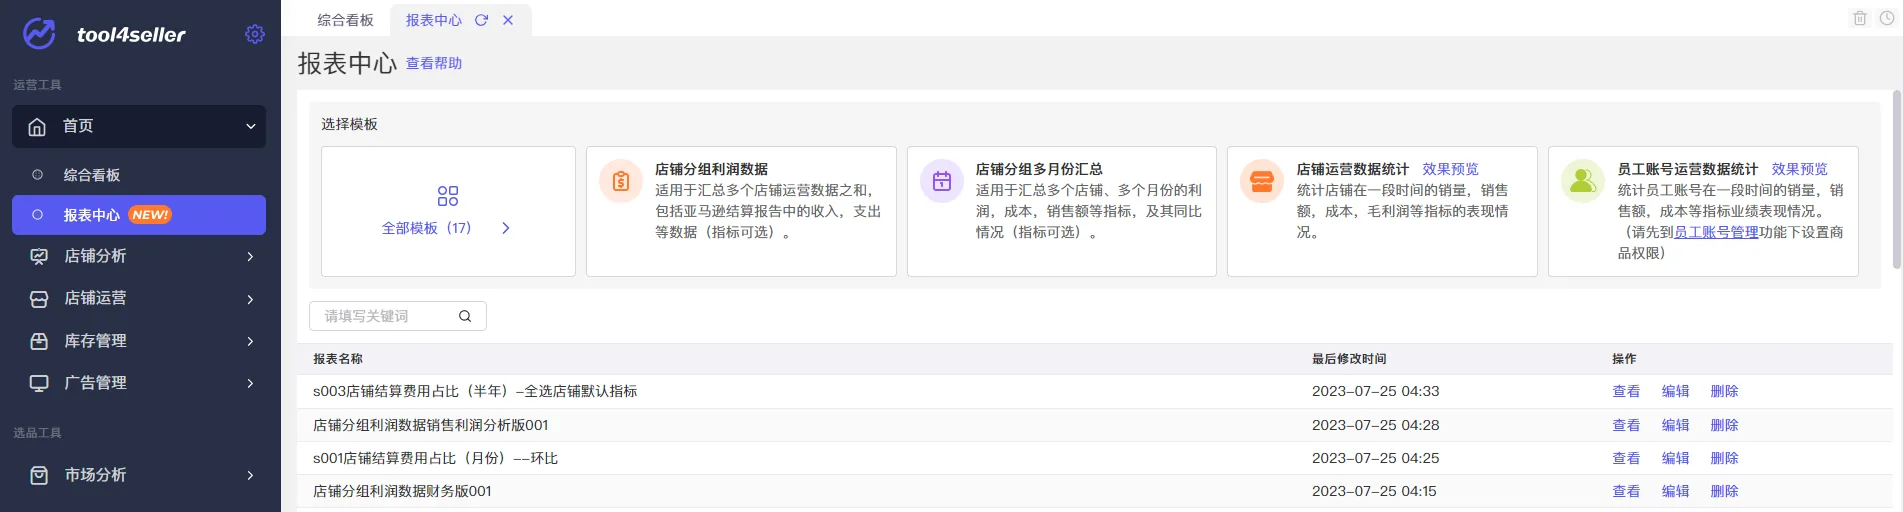Expand the 广告管理 submenu arrow
1903x512 pixels.
coord(250,383)
